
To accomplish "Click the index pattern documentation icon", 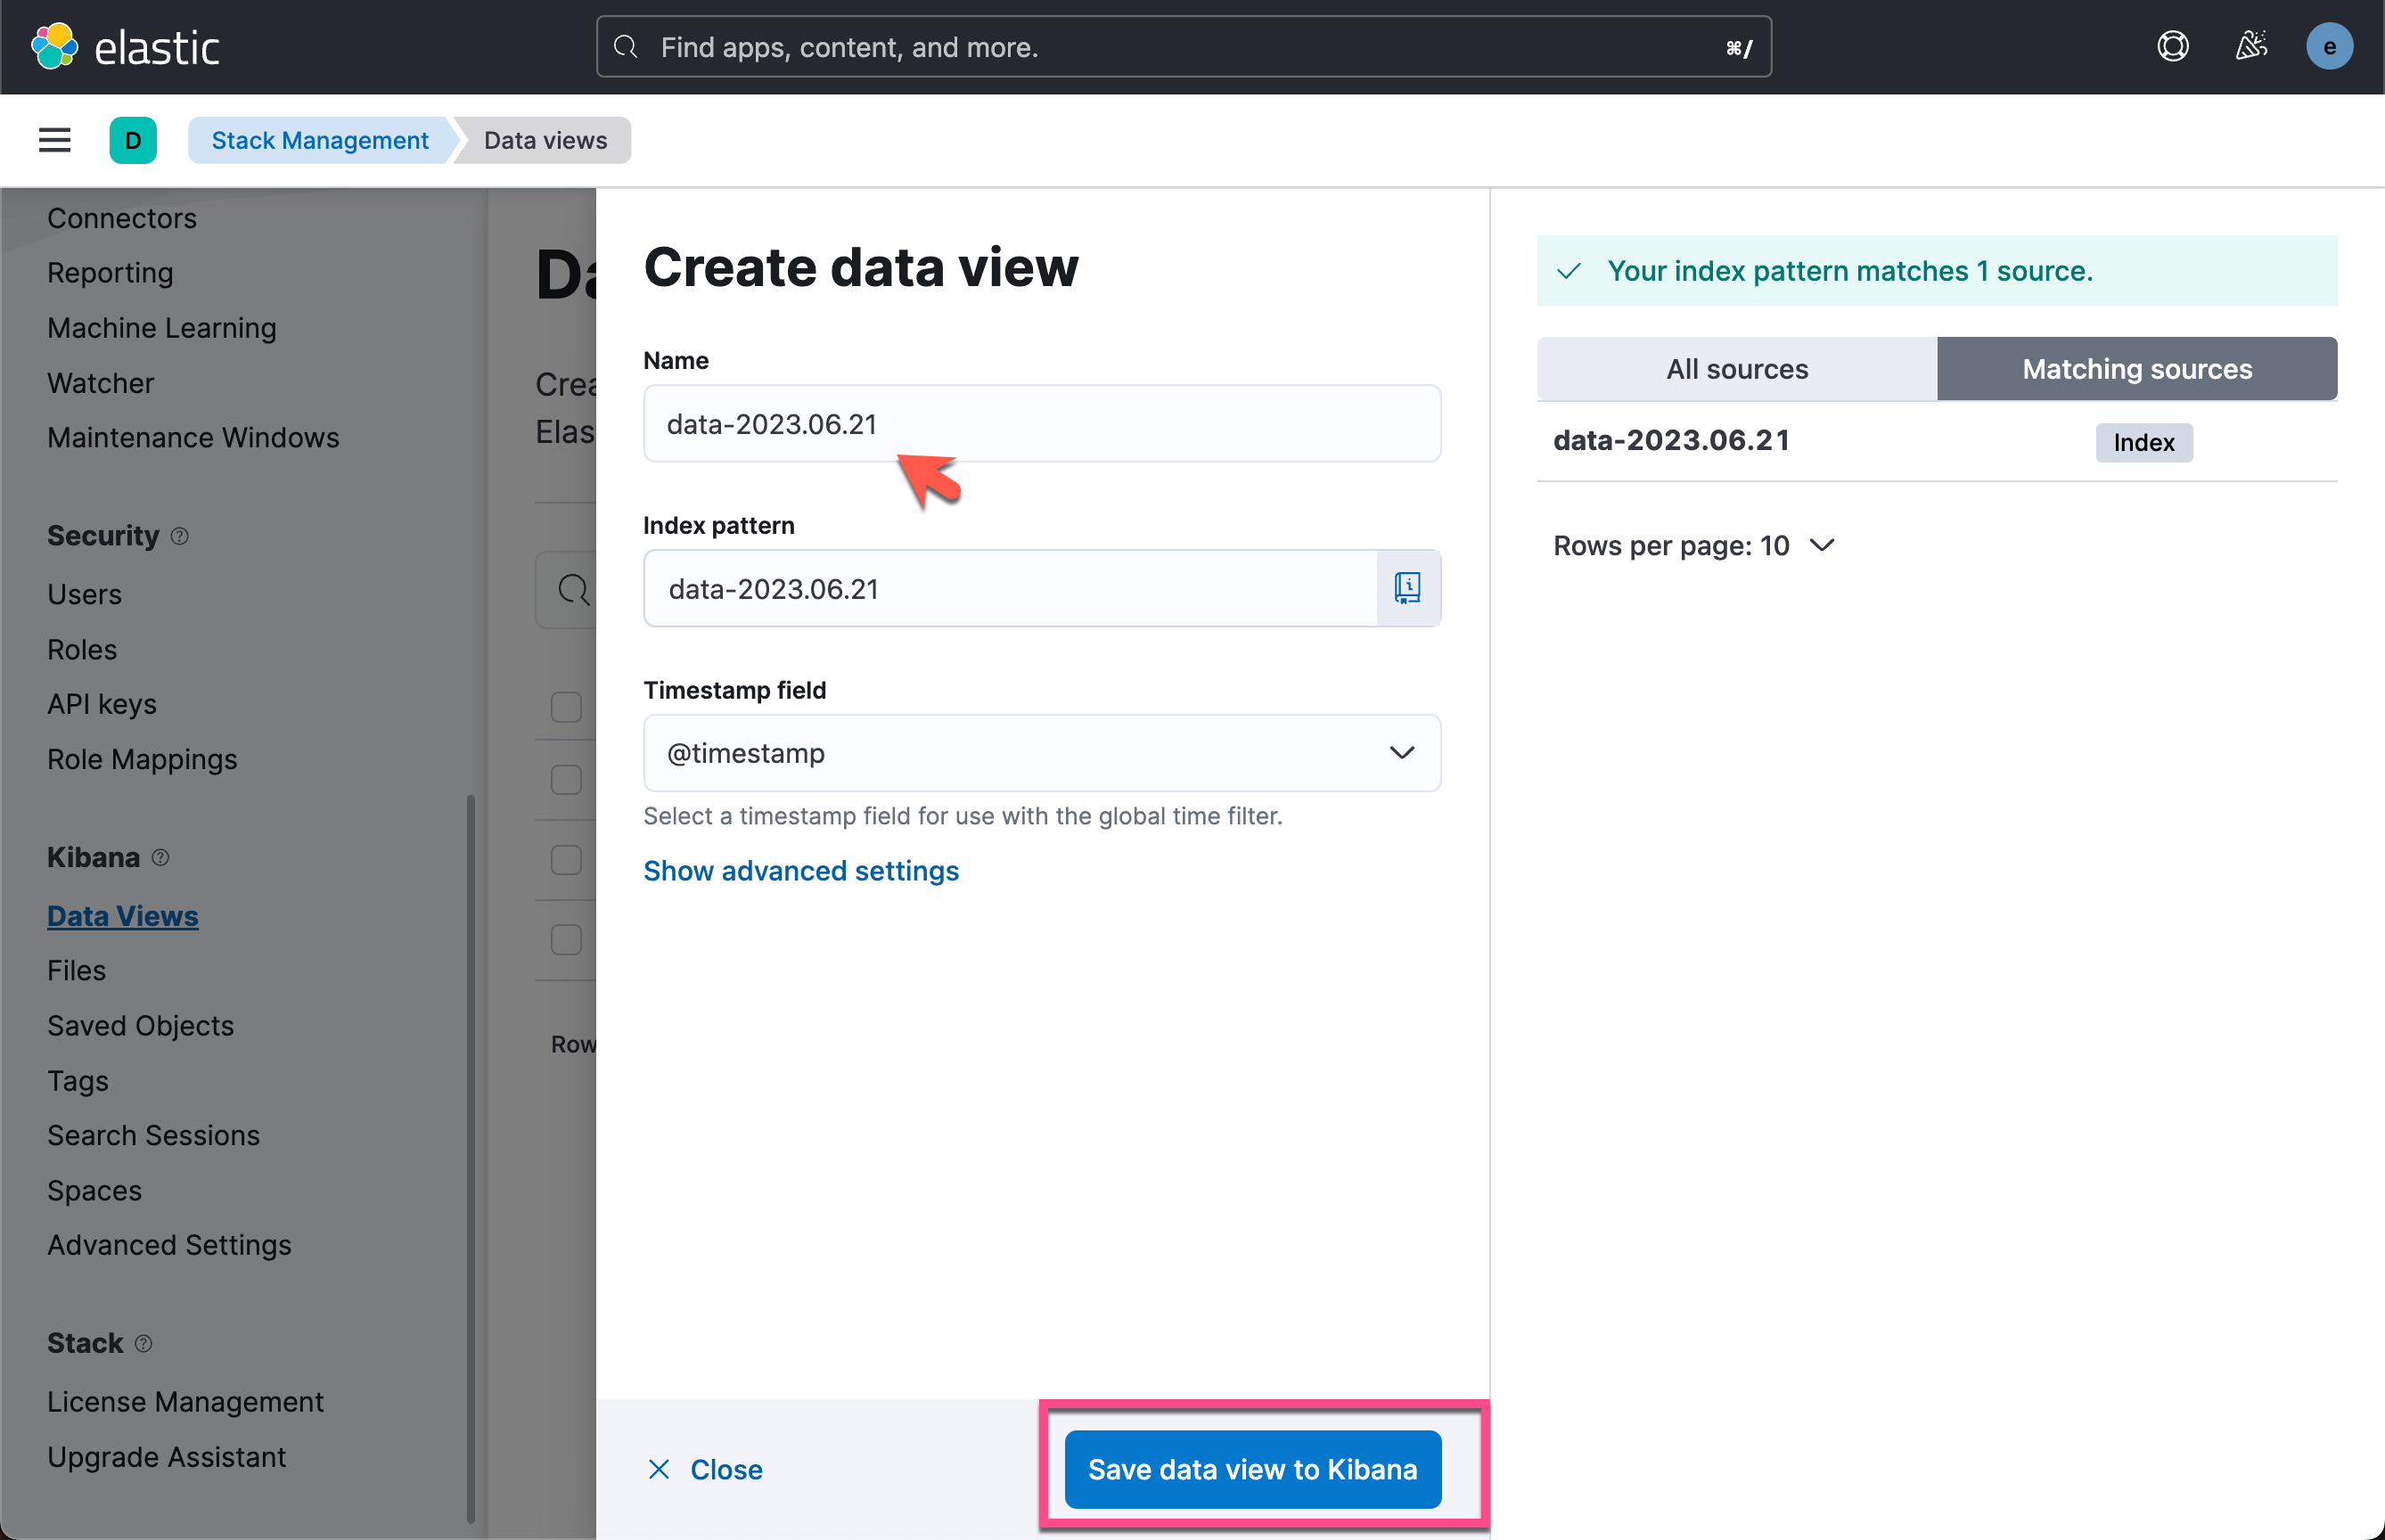I will tap(1407, 588).
